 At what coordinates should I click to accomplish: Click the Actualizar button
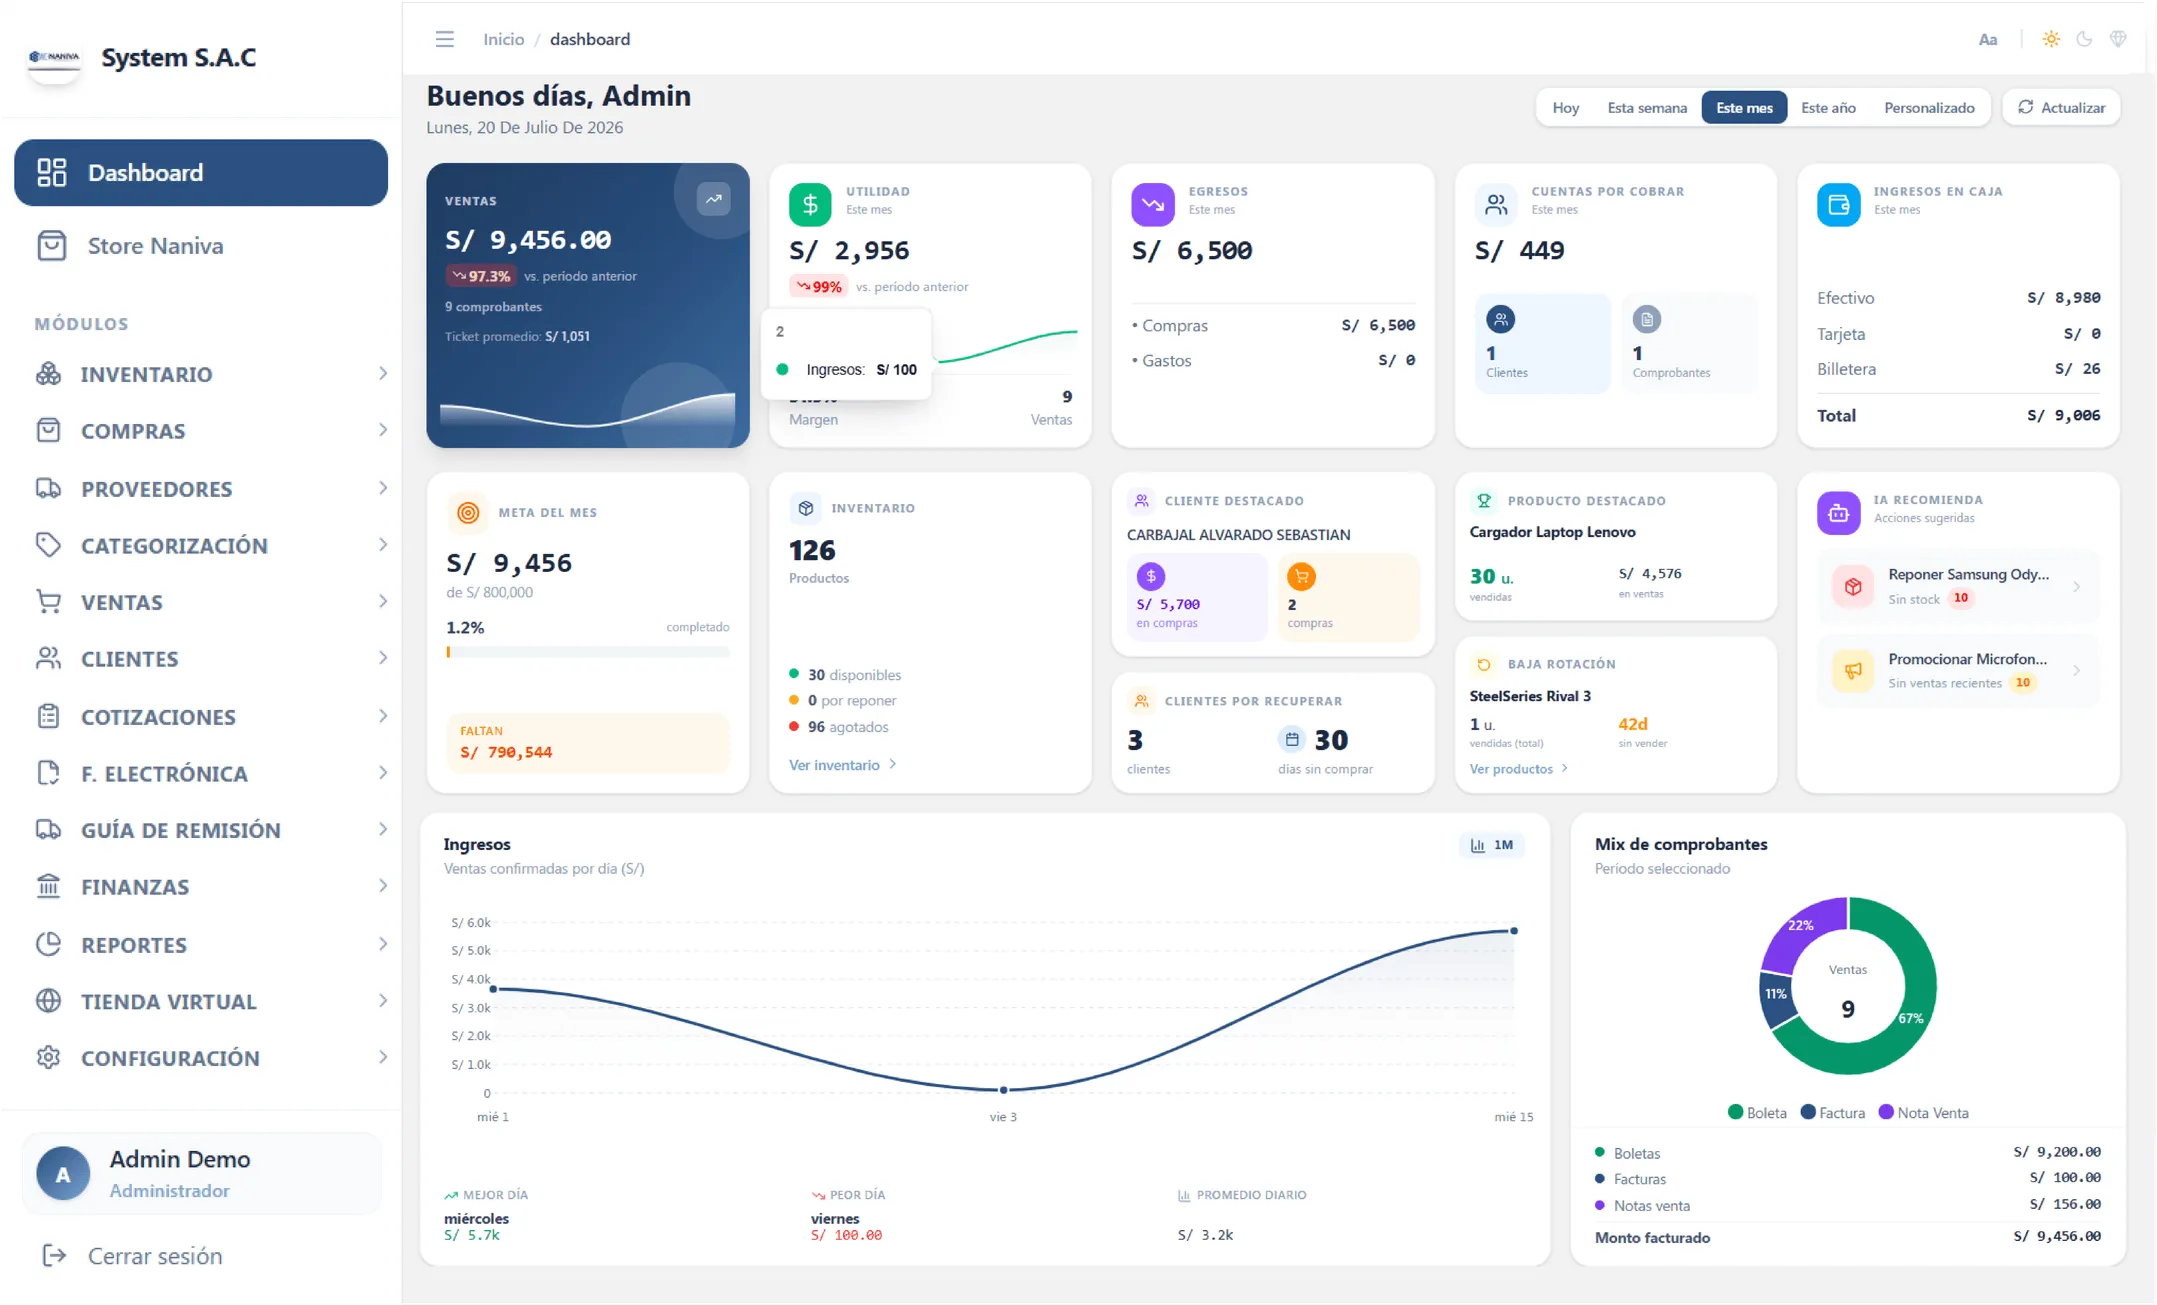pos(2061,107)
